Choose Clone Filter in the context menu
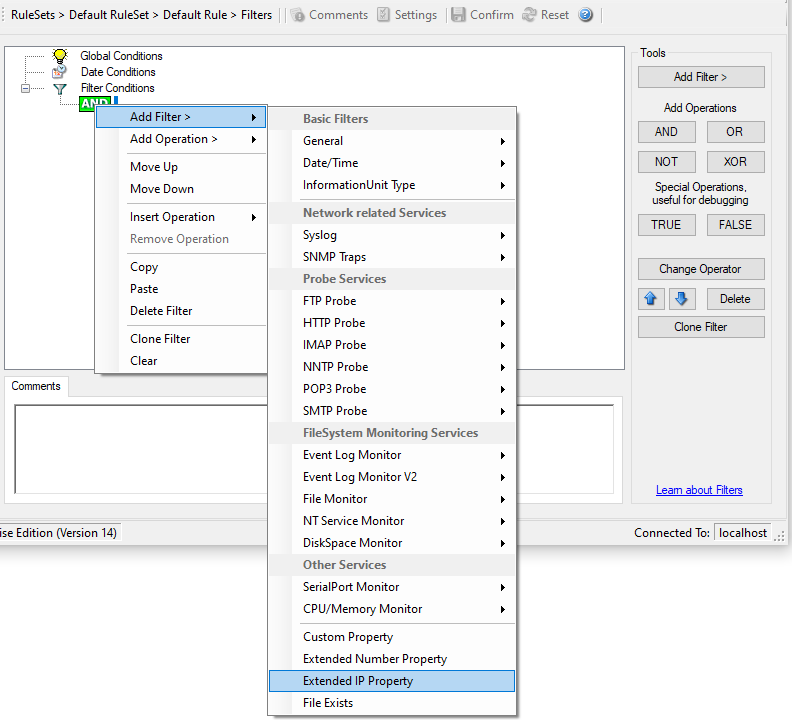The width and height of the screenshot is (792, 720). coord(160,339)
